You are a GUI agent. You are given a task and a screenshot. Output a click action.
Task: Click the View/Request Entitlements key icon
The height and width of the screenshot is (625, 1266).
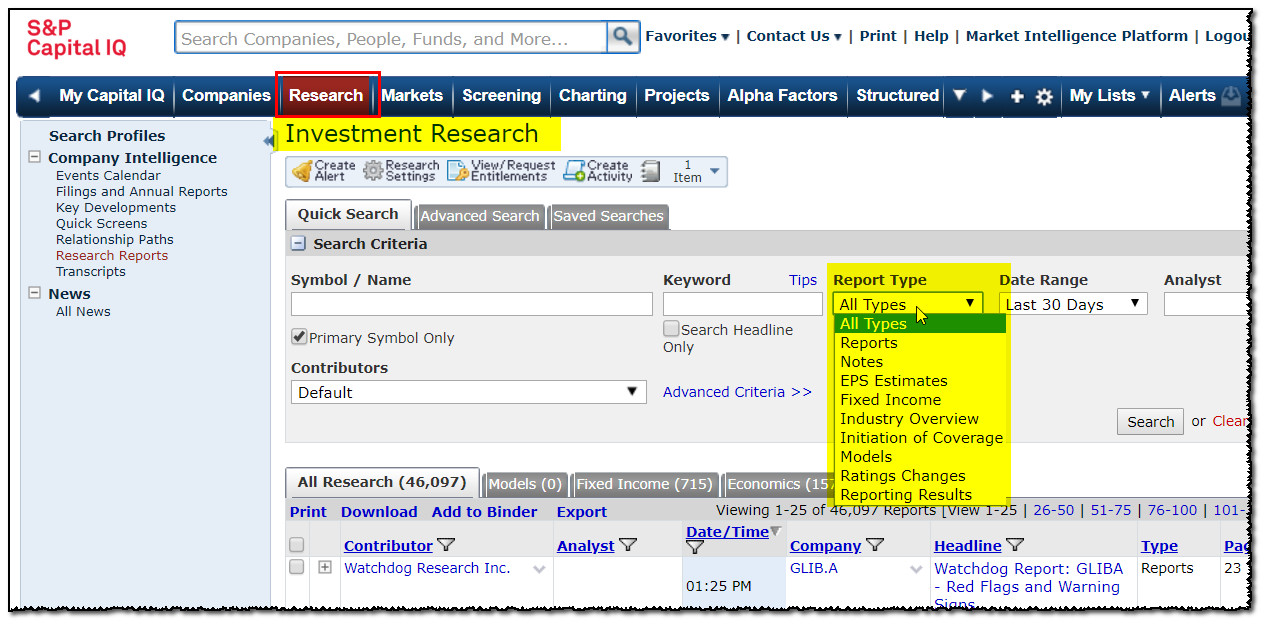[457, 172]
